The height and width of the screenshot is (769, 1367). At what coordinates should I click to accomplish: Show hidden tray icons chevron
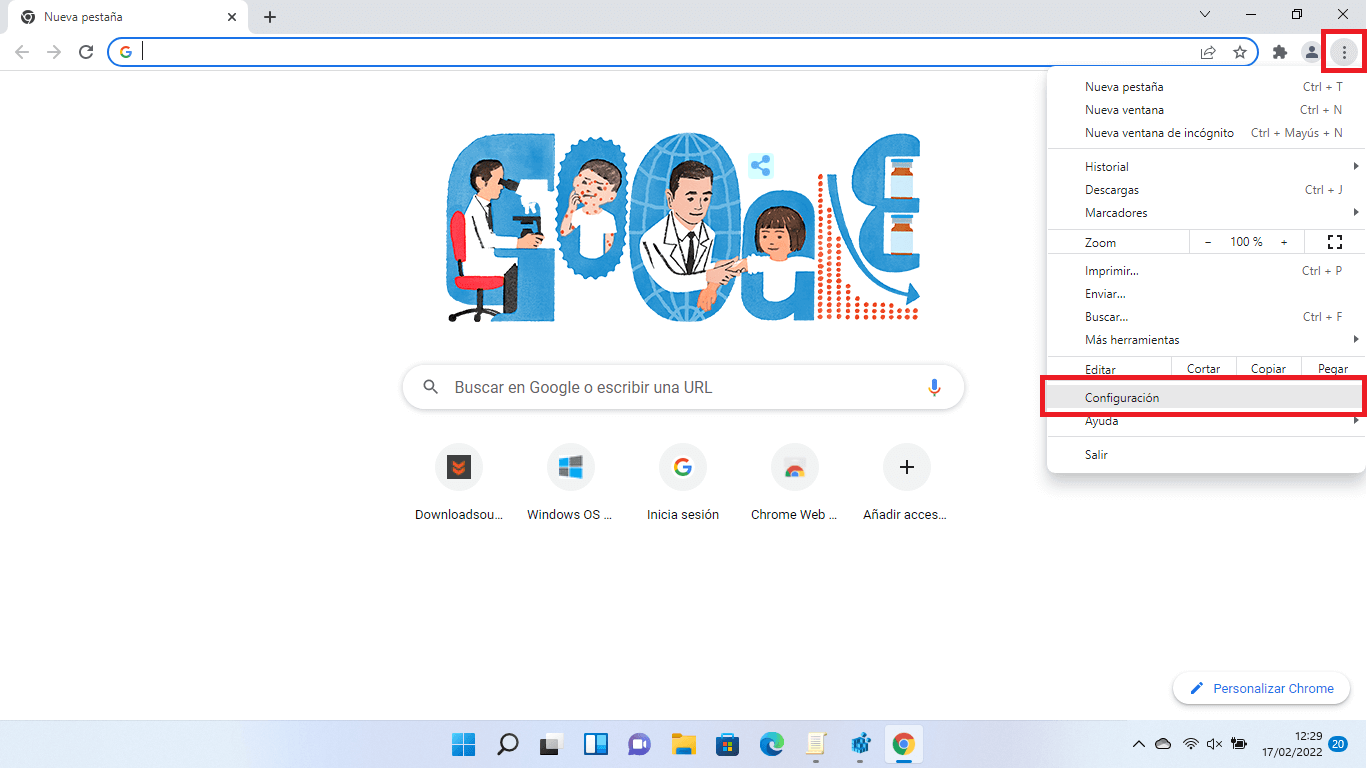1138,744
